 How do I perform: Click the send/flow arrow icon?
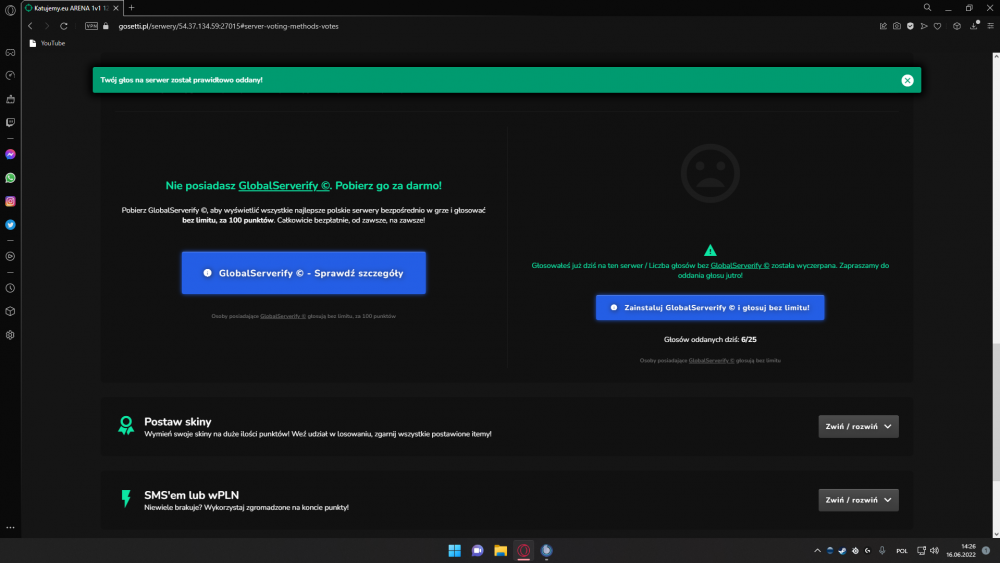923,26
